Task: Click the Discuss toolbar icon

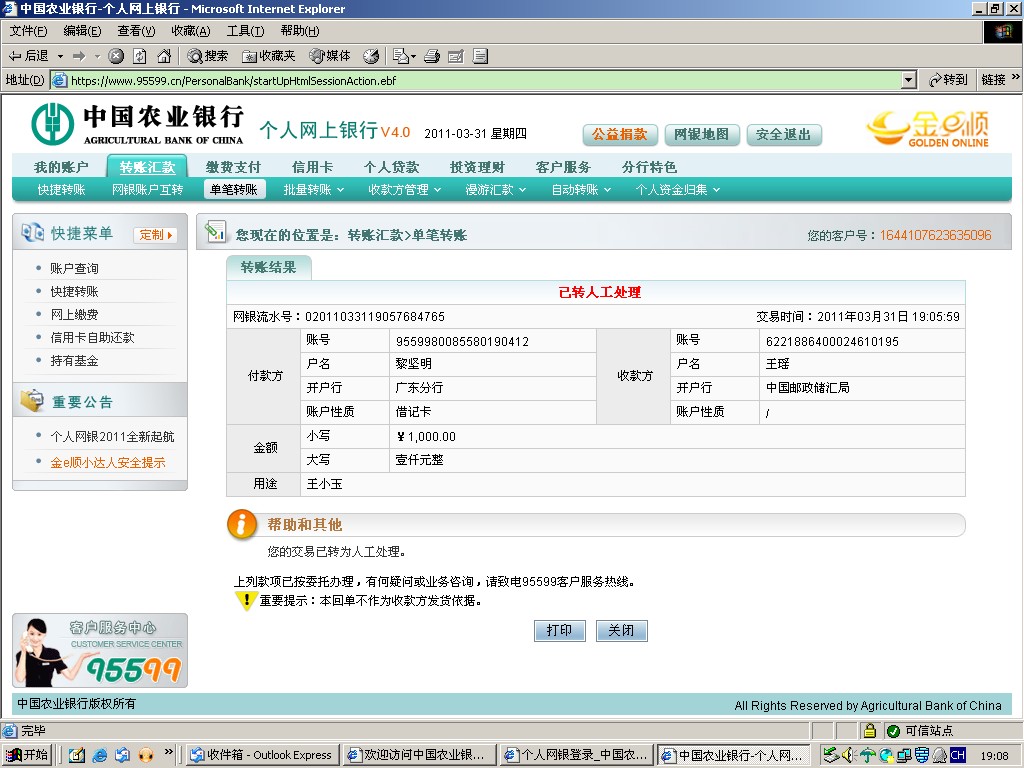Action: click(x=480, y=56)
